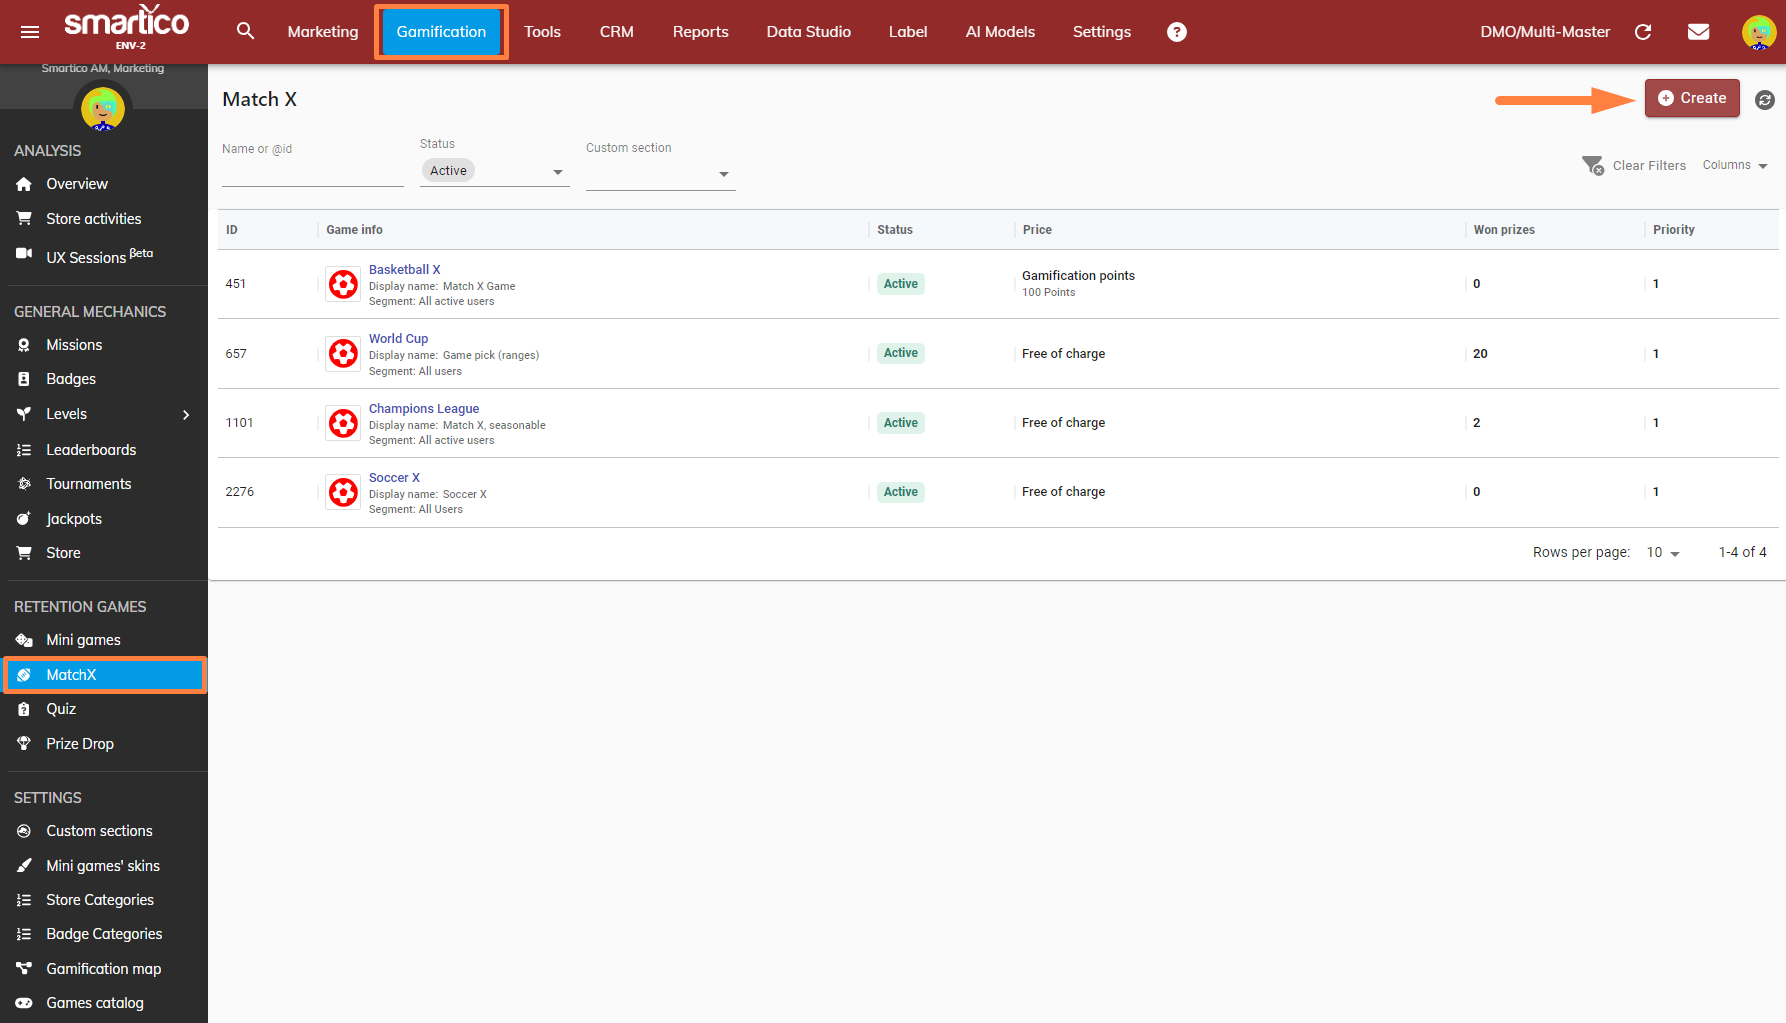Click the reload icon next to Create
The image size is (1786, 1023).
coord(1765,100)
